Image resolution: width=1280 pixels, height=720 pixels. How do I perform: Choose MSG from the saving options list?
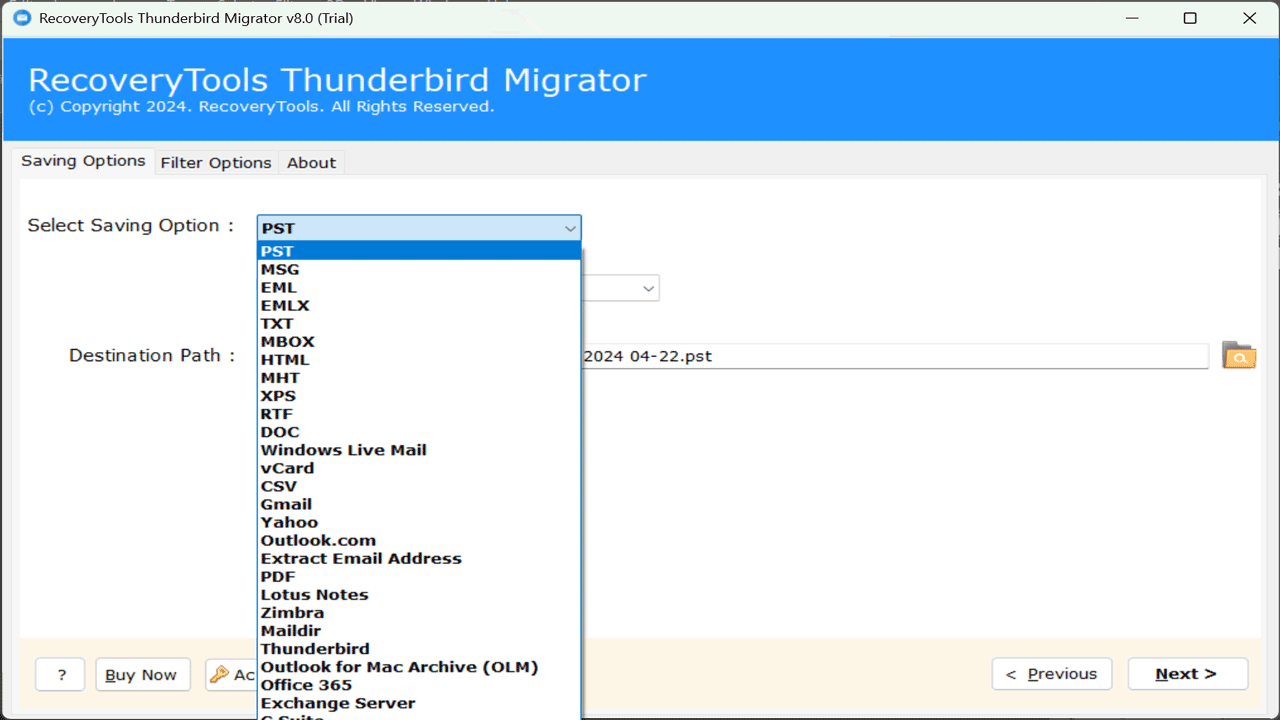click(419, 269)
